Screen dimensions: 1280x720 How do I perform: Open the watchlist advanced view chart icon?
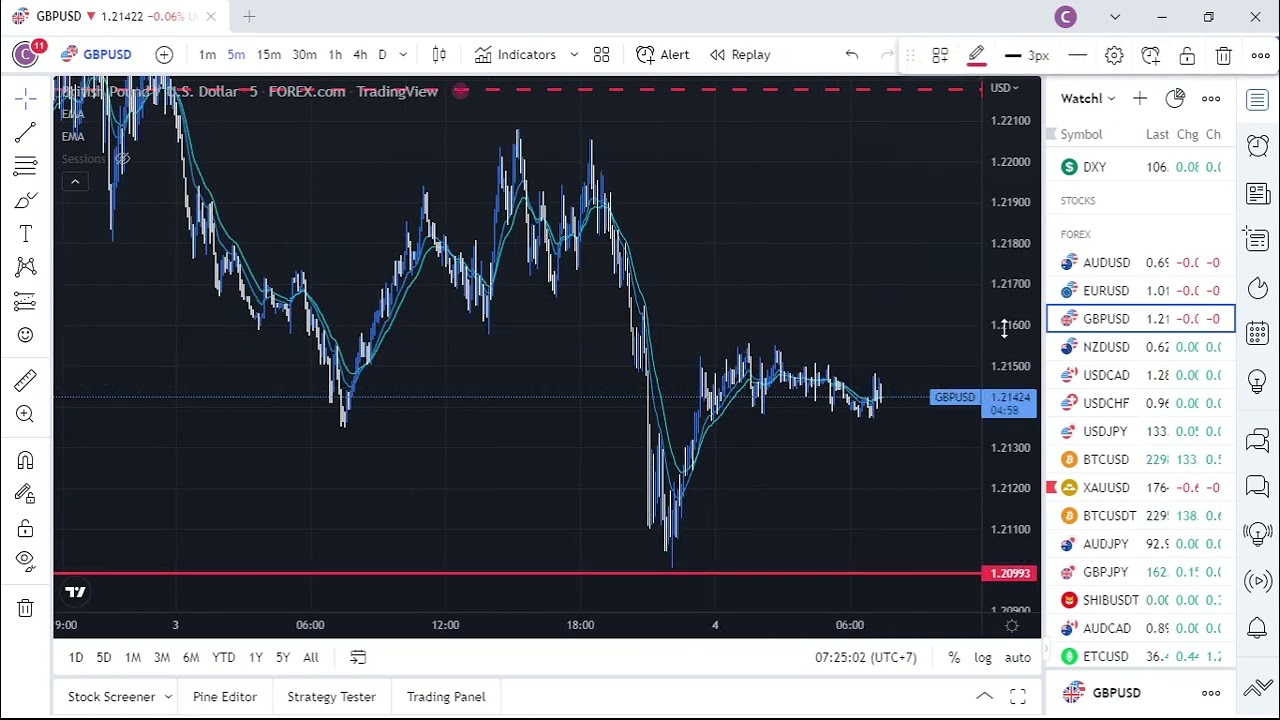[x=1175, y=98]
